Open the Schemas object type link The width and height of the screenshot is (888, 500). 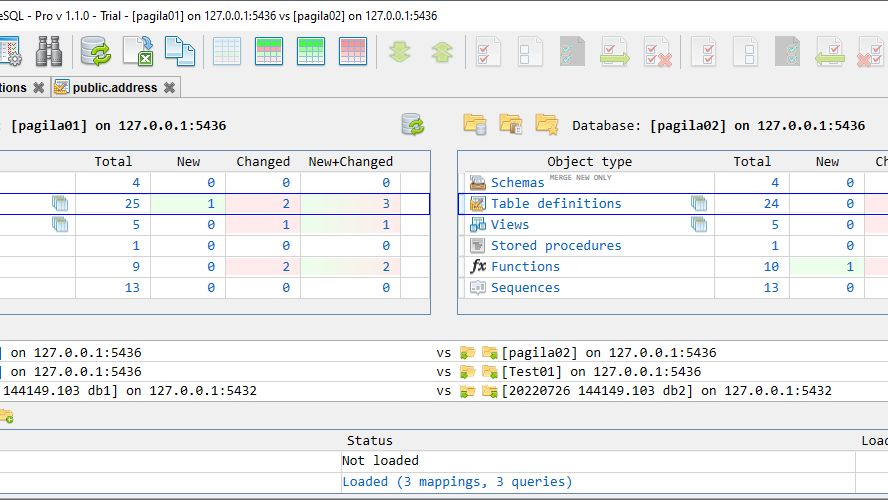pyautogui.click(x=517, y=182)
